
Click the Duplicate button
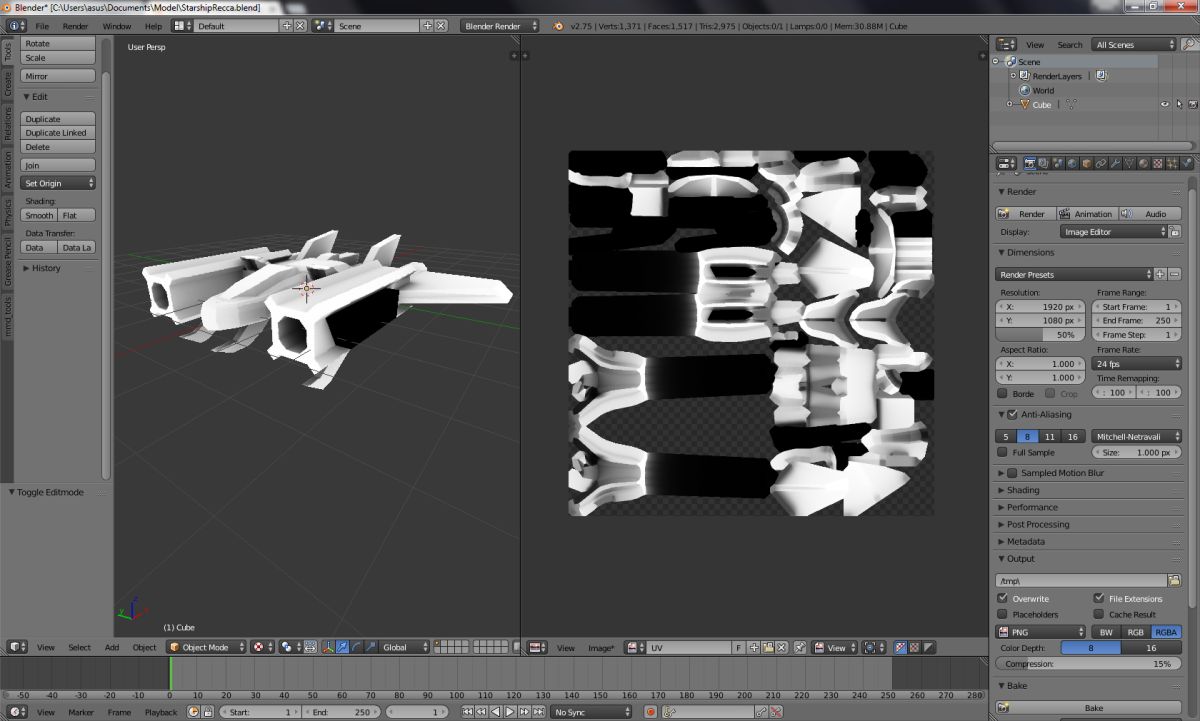58,119
